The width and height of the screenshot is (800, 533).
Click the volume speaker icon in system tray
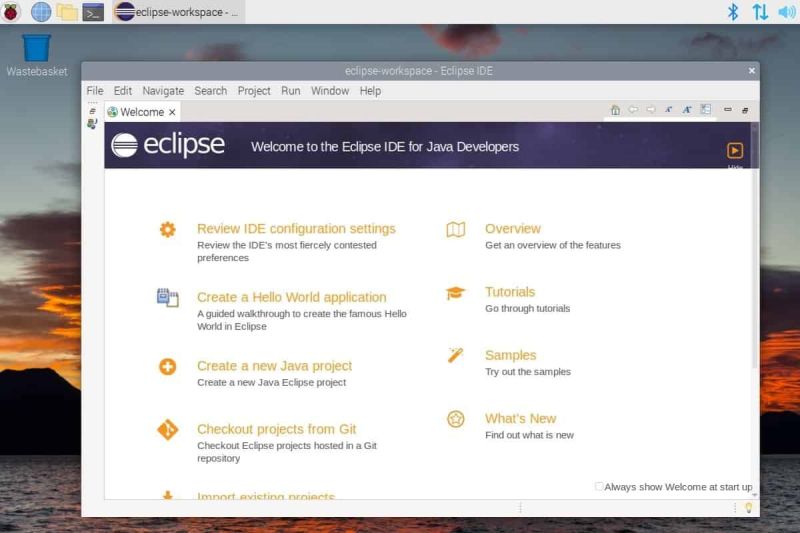click(787, 12)
